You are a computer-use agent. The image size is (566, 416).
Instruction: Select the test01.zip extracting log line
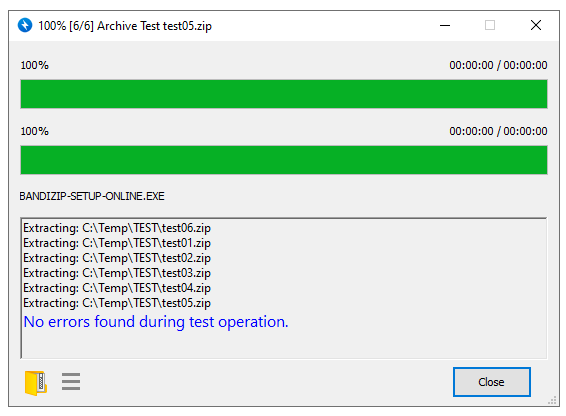[x=117, y=243]
